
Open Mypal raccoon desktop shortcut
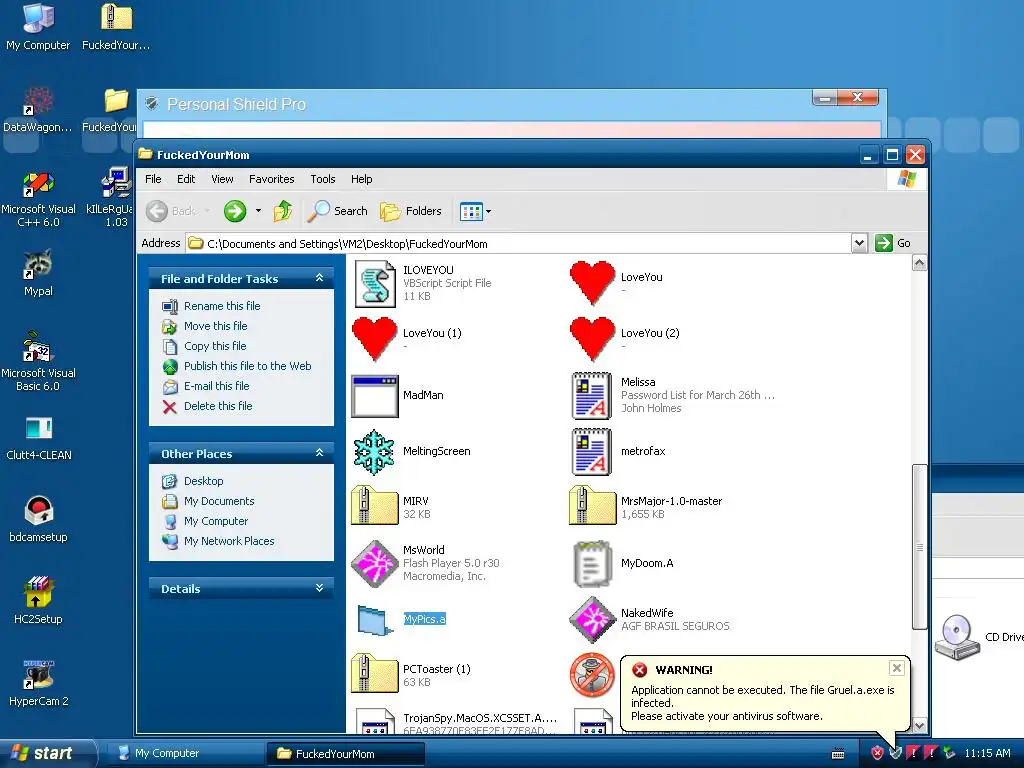coord(38,273)
